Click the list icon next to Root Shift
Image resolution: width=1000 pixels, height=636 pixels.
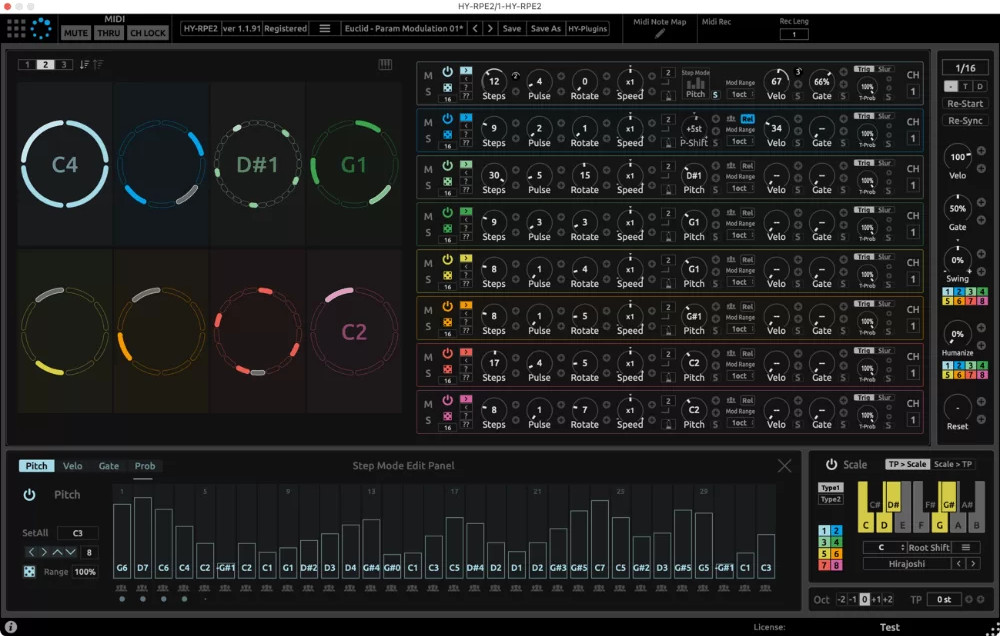click(966, 547)
